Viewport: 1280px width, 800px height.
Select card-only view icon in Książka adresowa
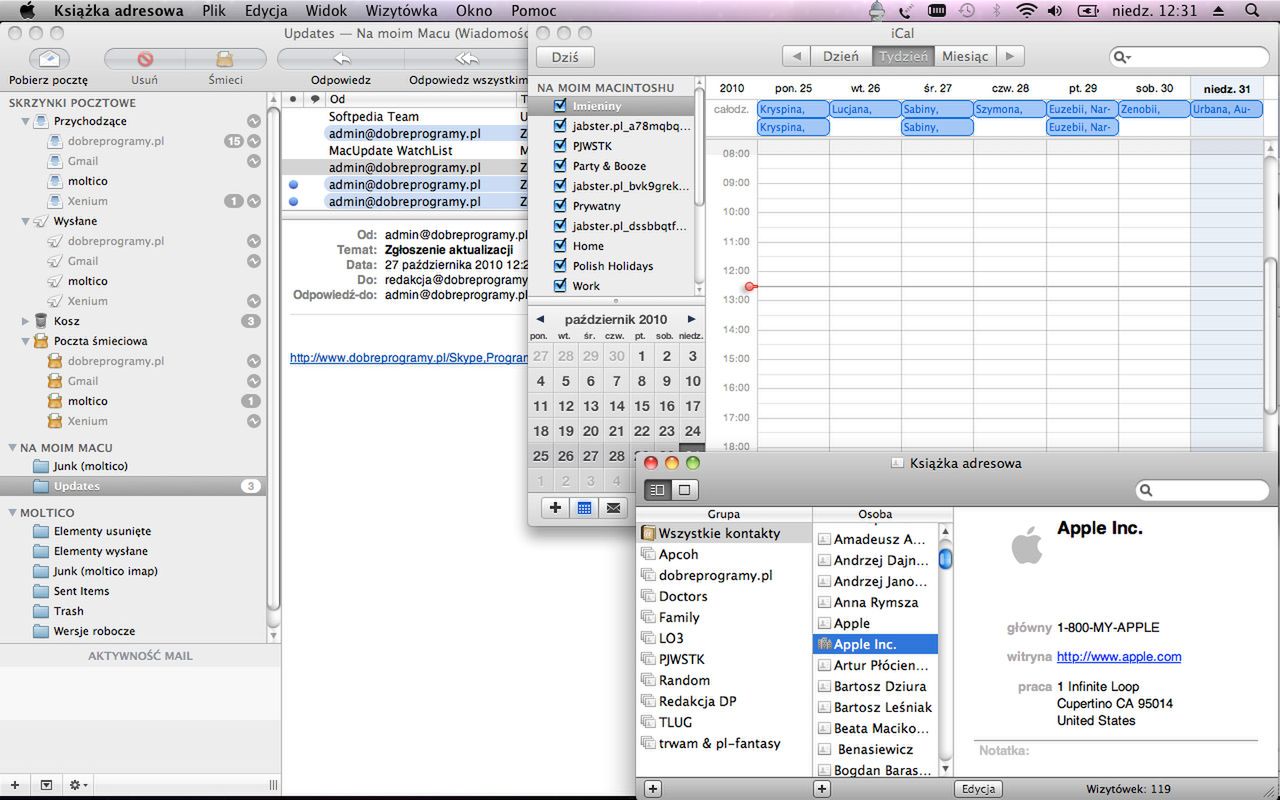pos(685,489)
